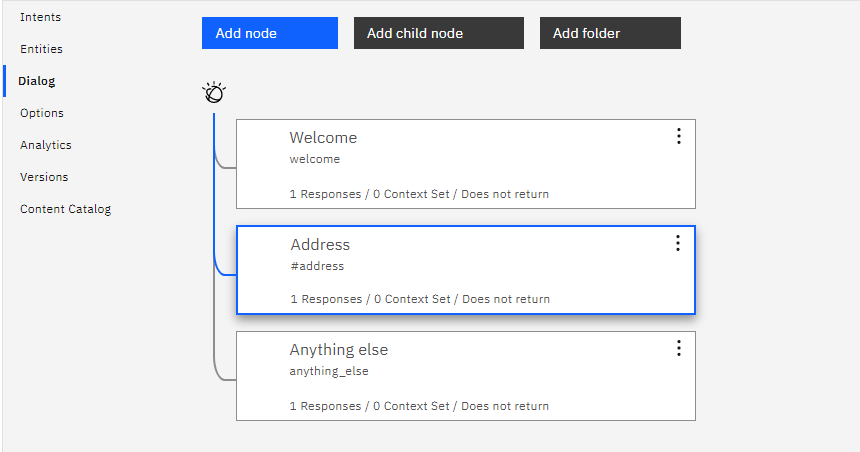Select the Address dialog node title

[320, 245]
